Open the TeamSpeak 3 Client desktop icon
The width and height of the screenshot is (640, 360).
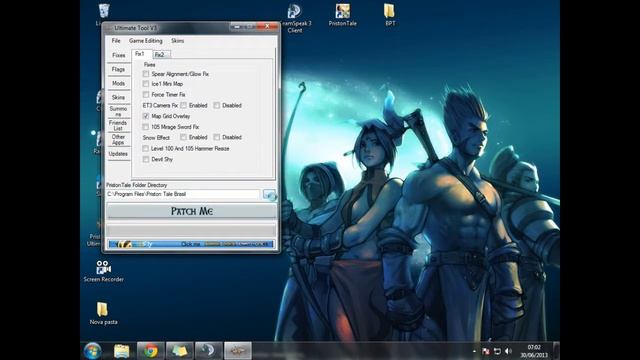[295, 18]
